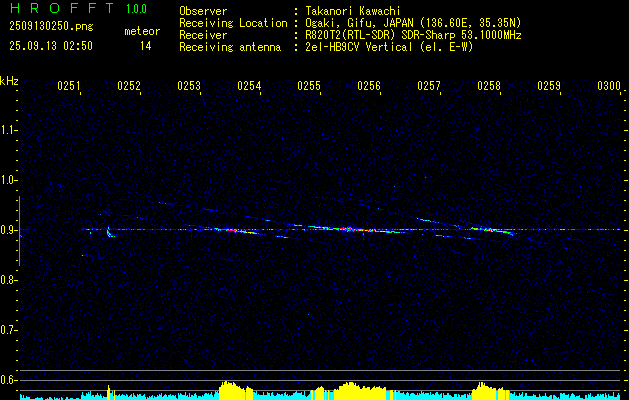
Task: Click the timestamp 25.09.13 02:50
Action: [51, 46]
